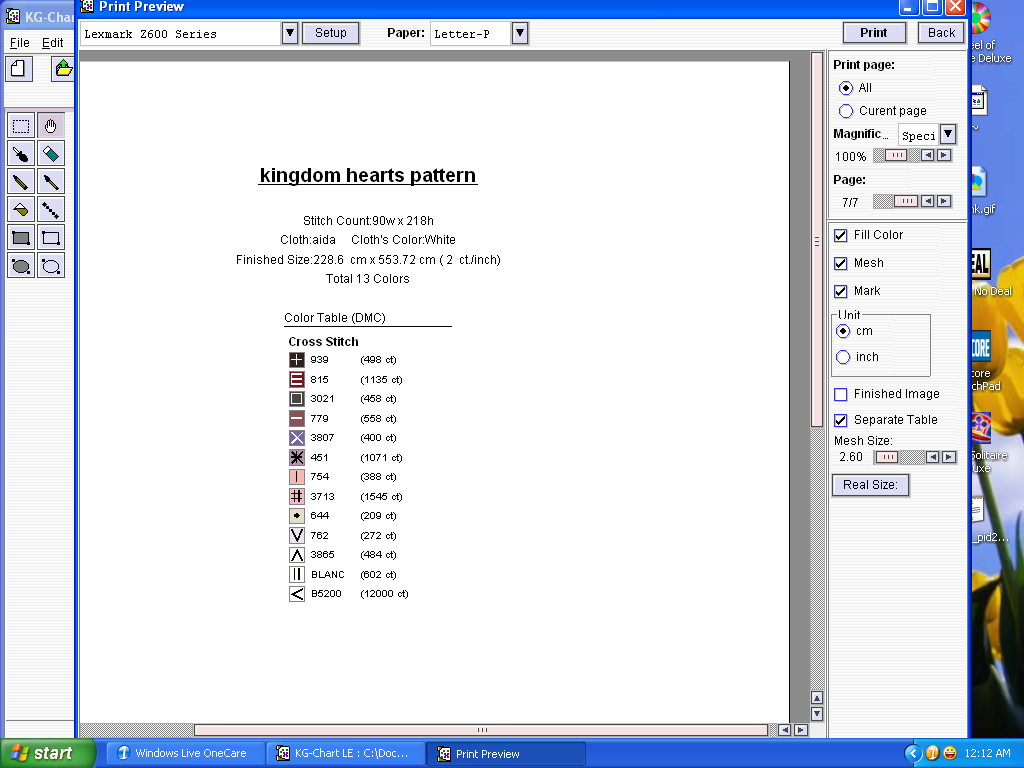Choose the paint bucket fill tool
Screen dimensions: 1024x768
pos(21,209)
